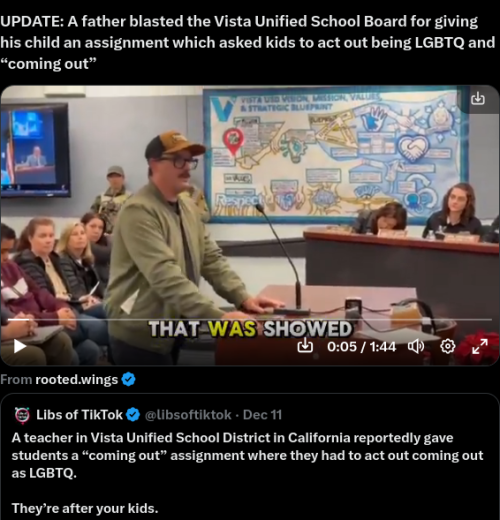
Task: Open rooted.wings source profile link
Action: coord(76,379)
